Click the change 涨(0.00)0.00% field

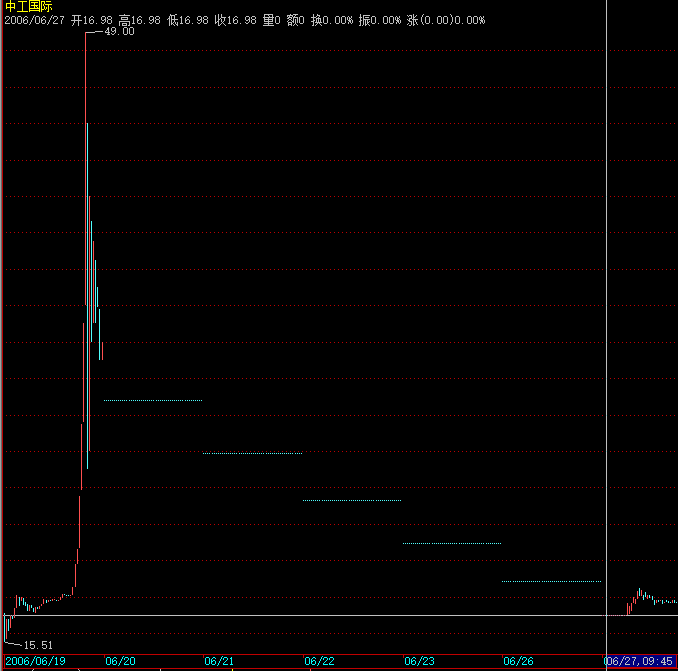tap(447, 20)
